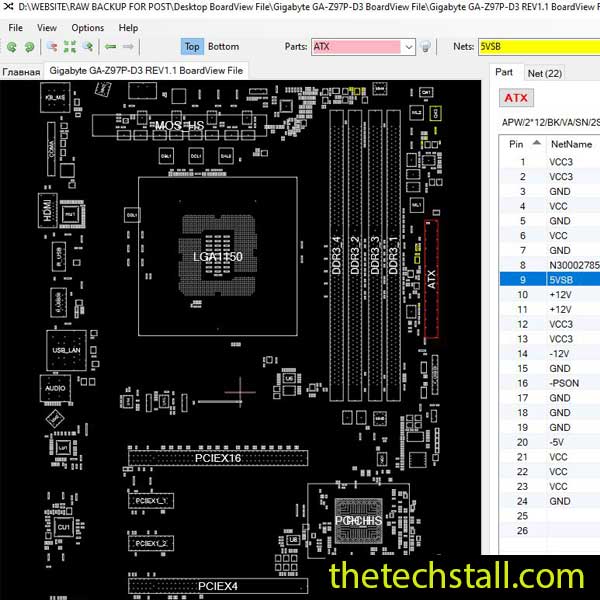
Task: Switch board view to Top side
Action: (192, 46)
